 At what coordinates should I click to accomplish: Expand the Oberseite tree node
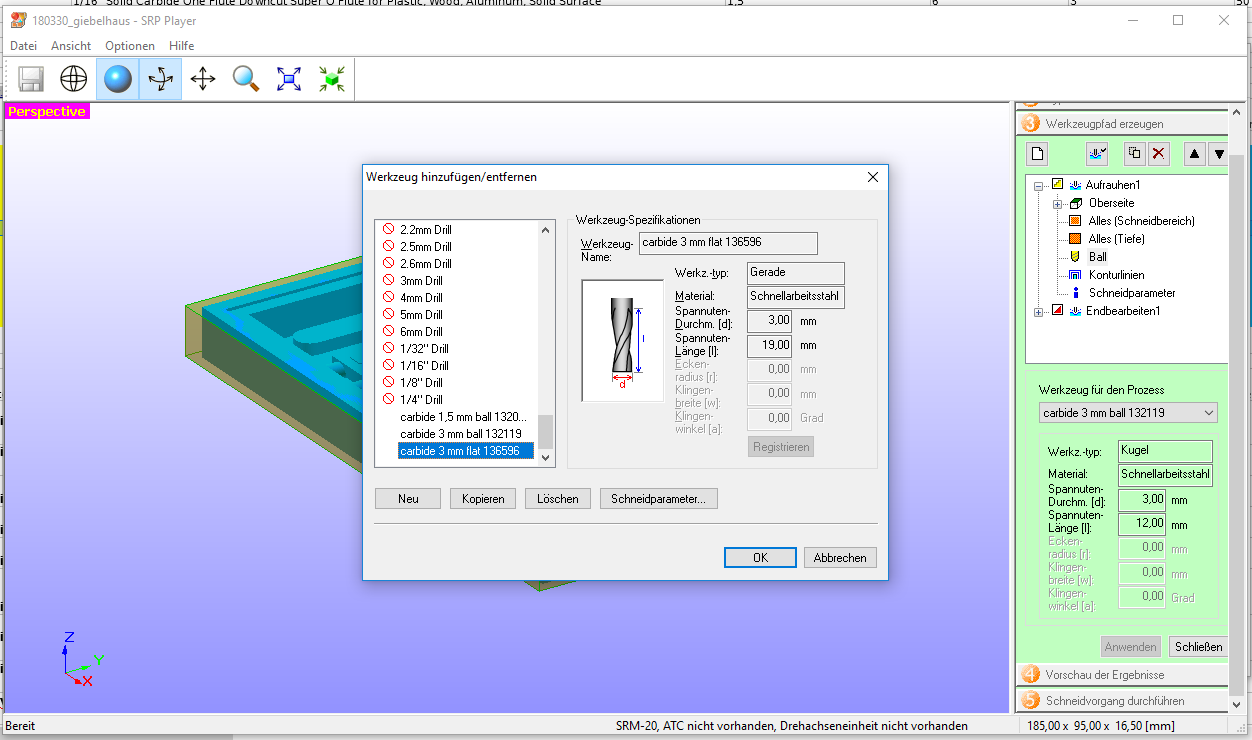point(1058,204)
